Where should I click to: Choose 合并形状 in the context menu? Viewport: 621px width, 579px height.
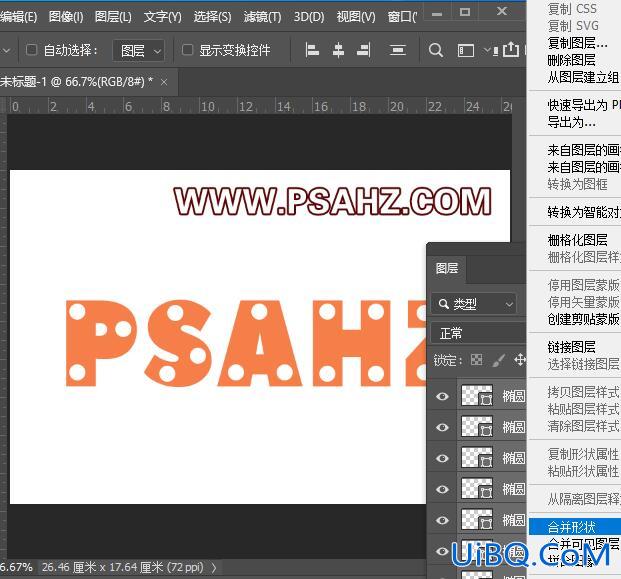click(x=575, y=527)
